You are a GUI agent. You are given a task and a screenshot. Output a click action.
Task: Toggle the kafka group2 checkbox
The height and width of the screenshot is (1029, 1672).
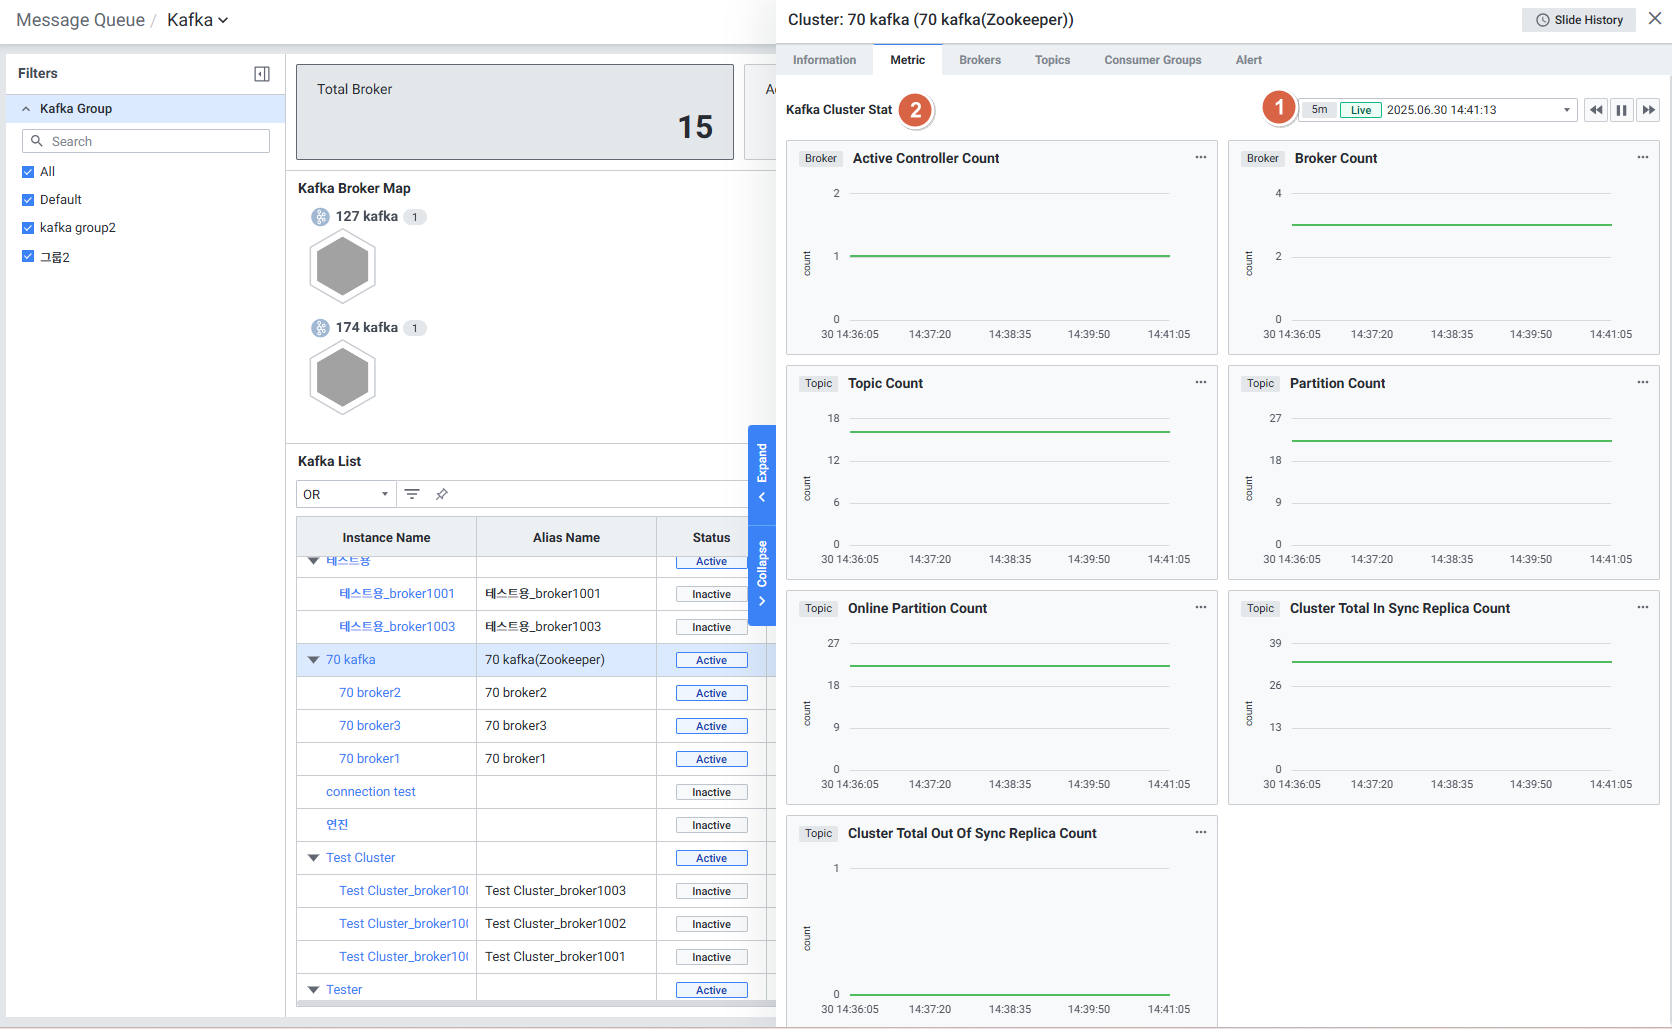(28, 228)
